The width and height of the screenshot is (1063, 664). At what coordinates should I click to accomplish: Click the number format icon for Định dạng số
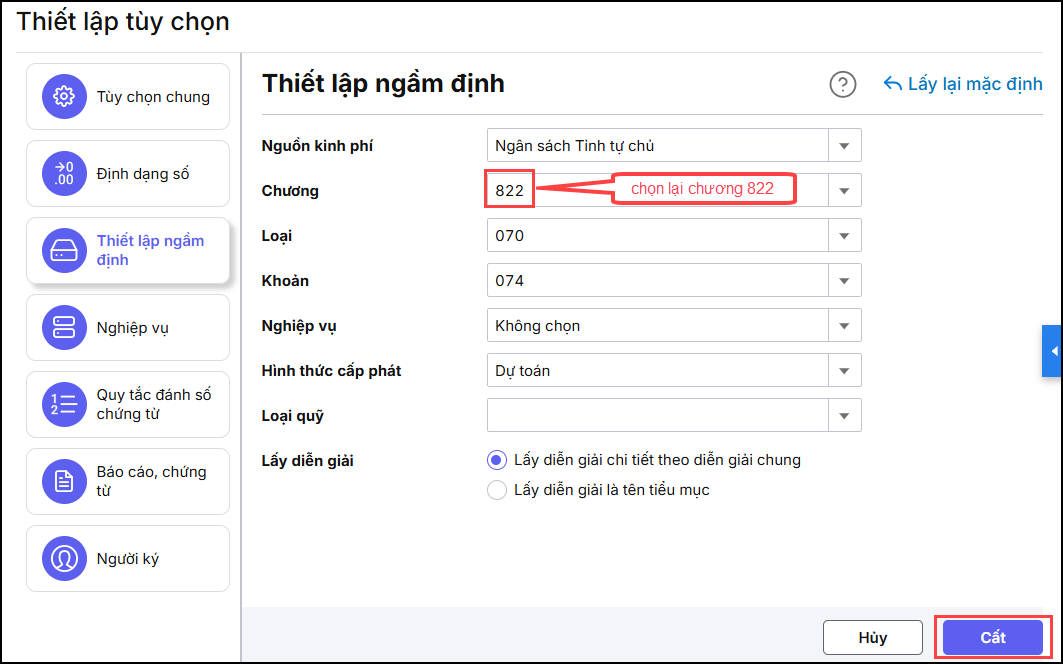point(64,174)
